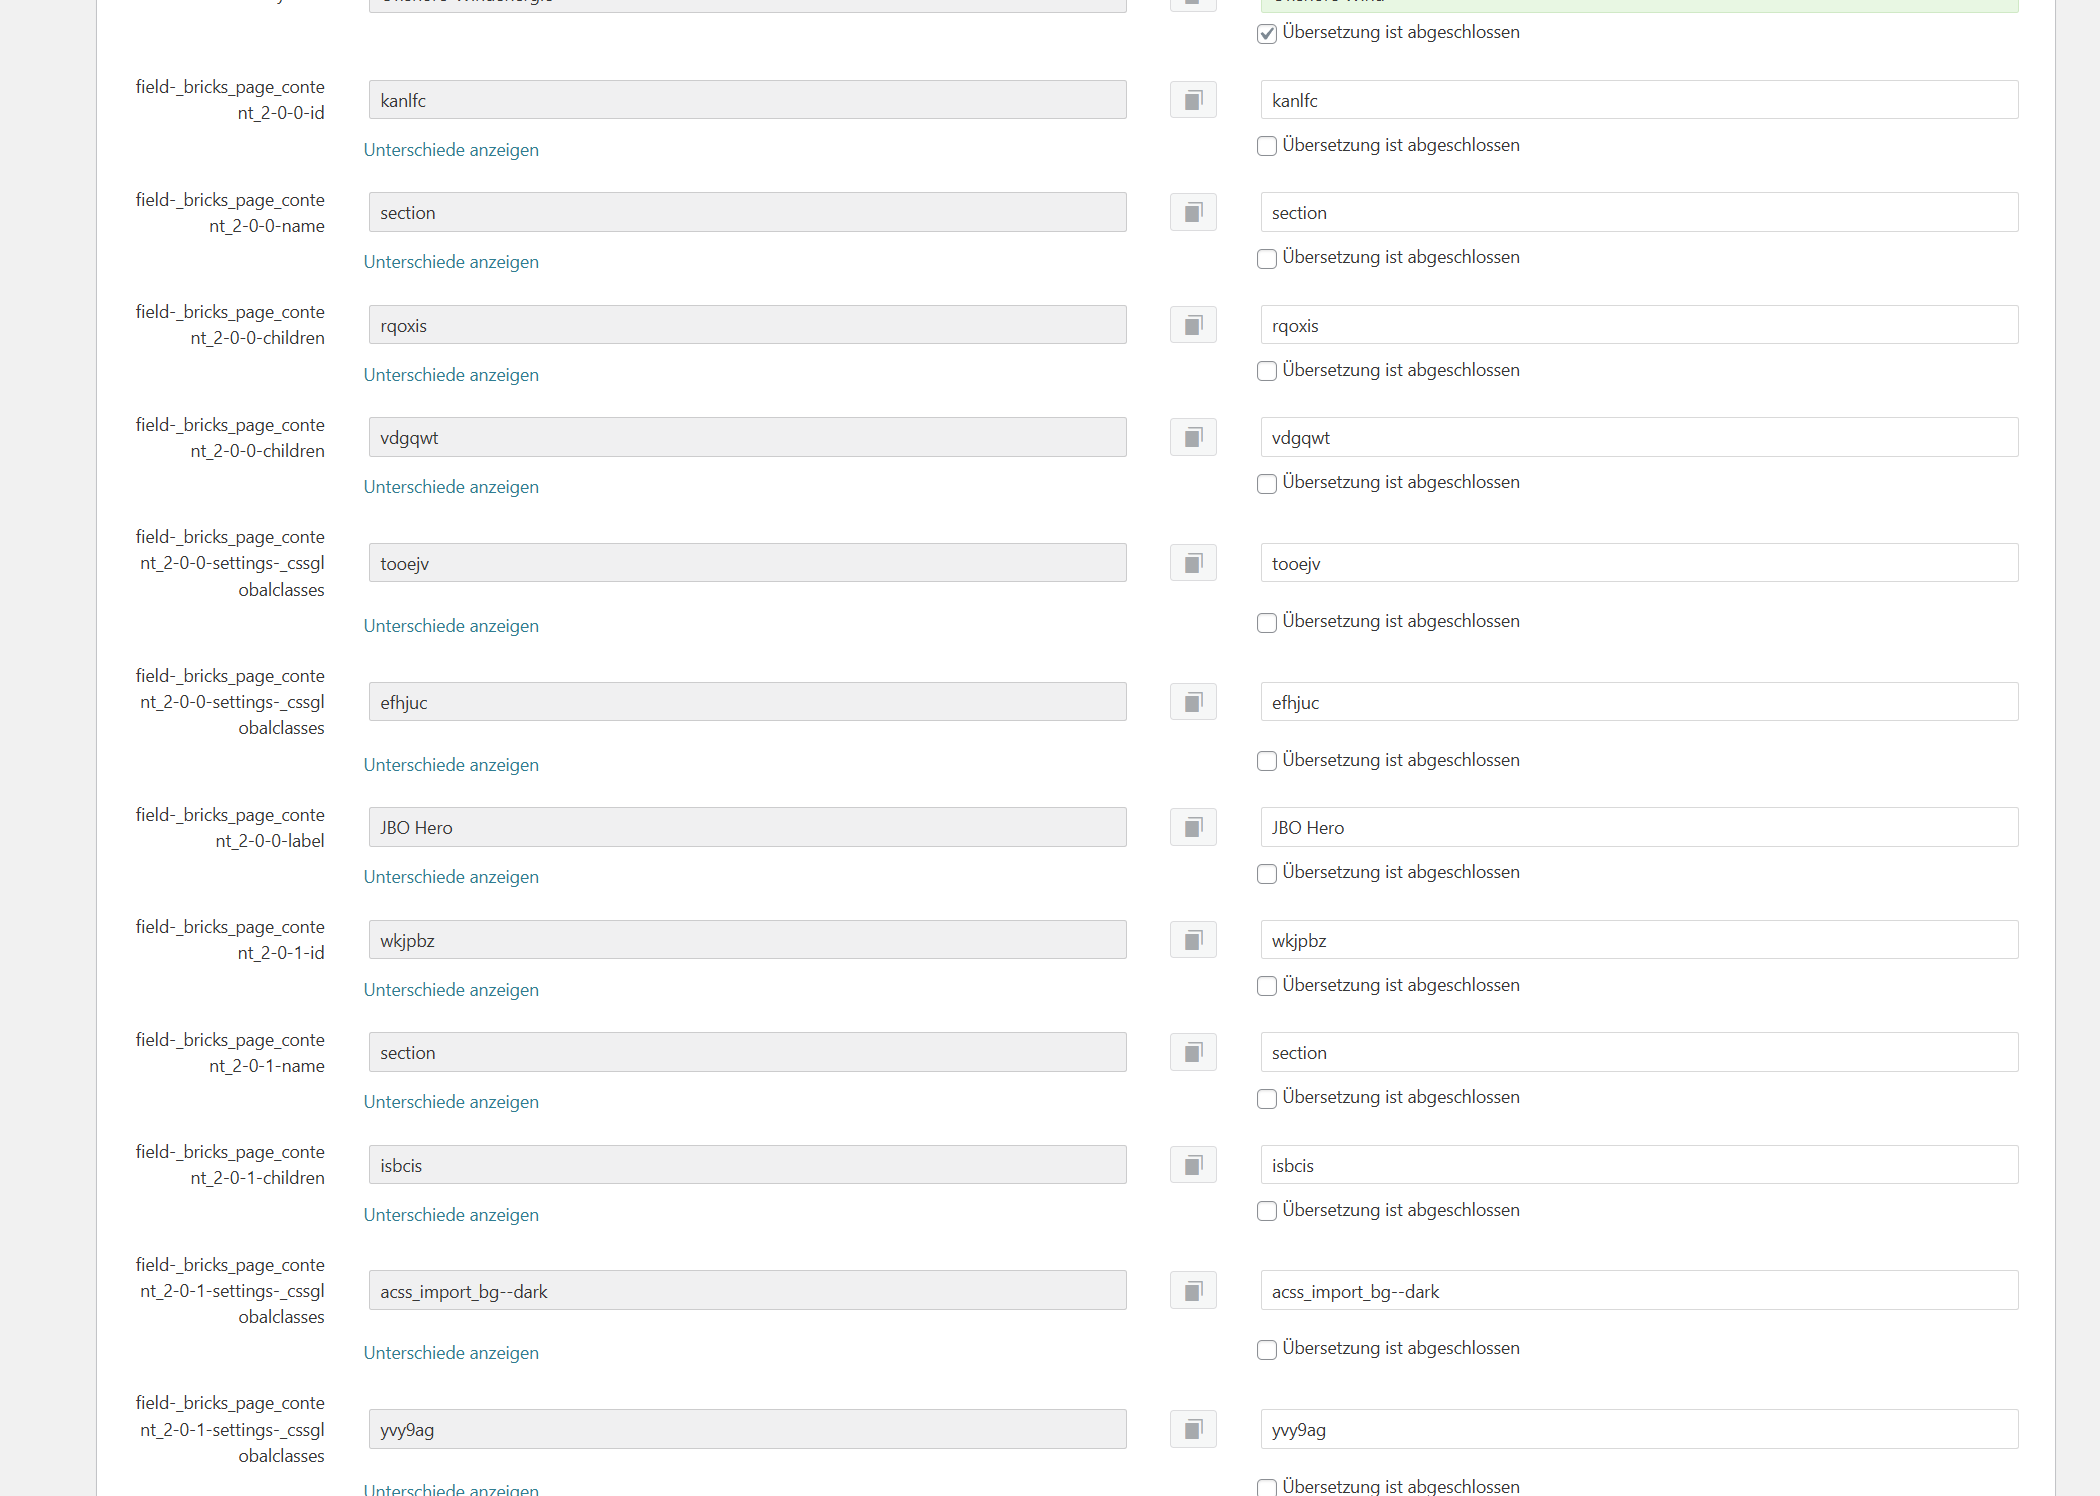
Task: Click copy icon for efhjuc row
Action: [1193, 702]
